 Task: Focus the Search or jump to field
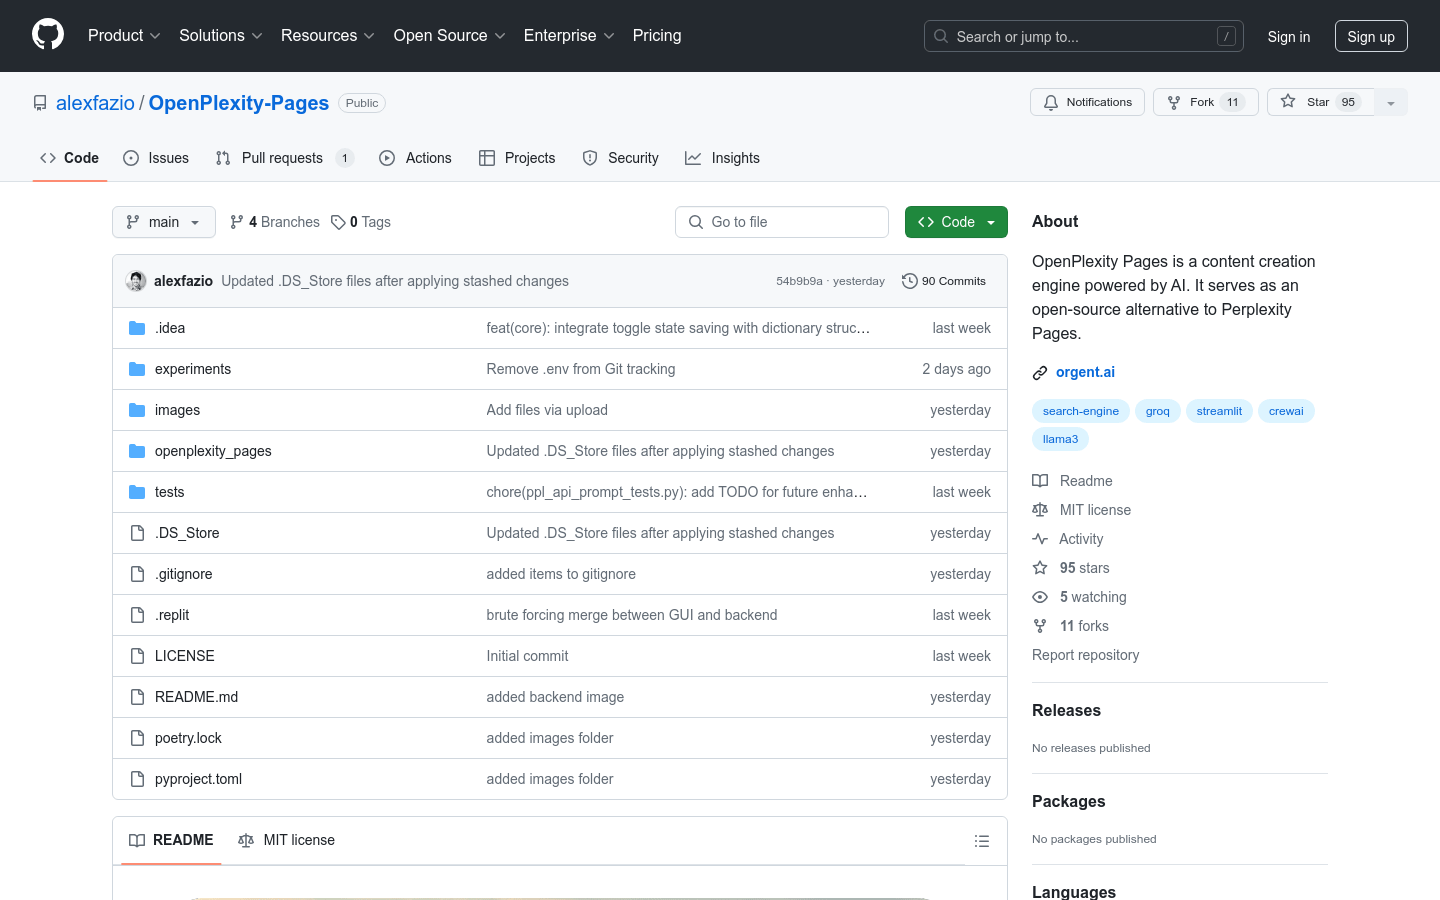1084,36
